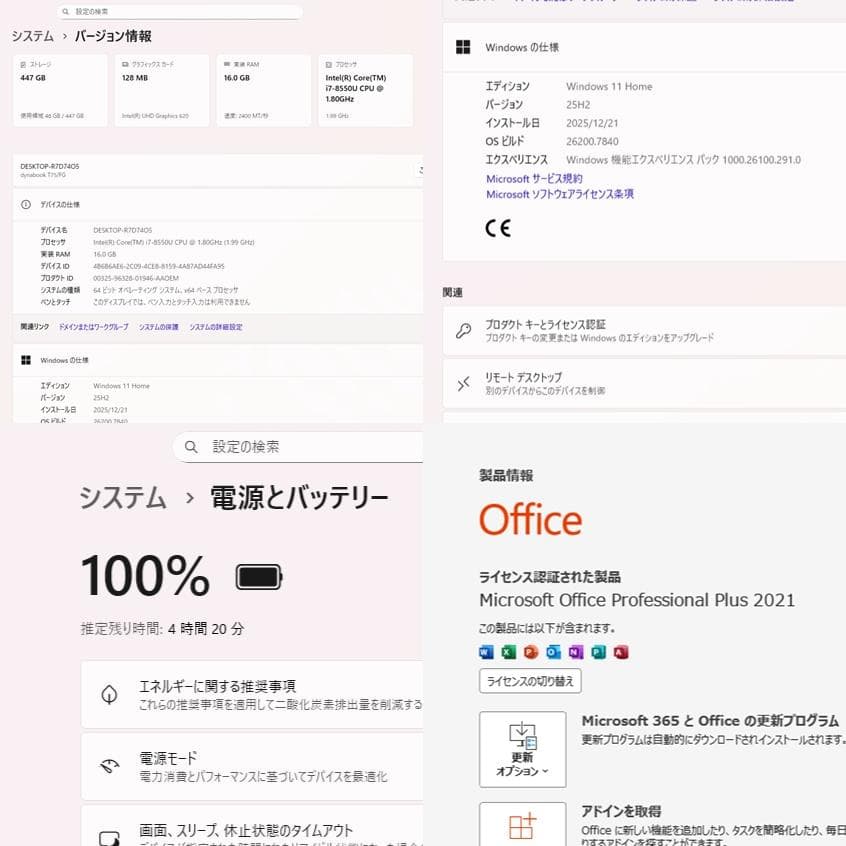Click the ライセンス認証された製品 heading
The image size is (846, 846).
(550, 577)
